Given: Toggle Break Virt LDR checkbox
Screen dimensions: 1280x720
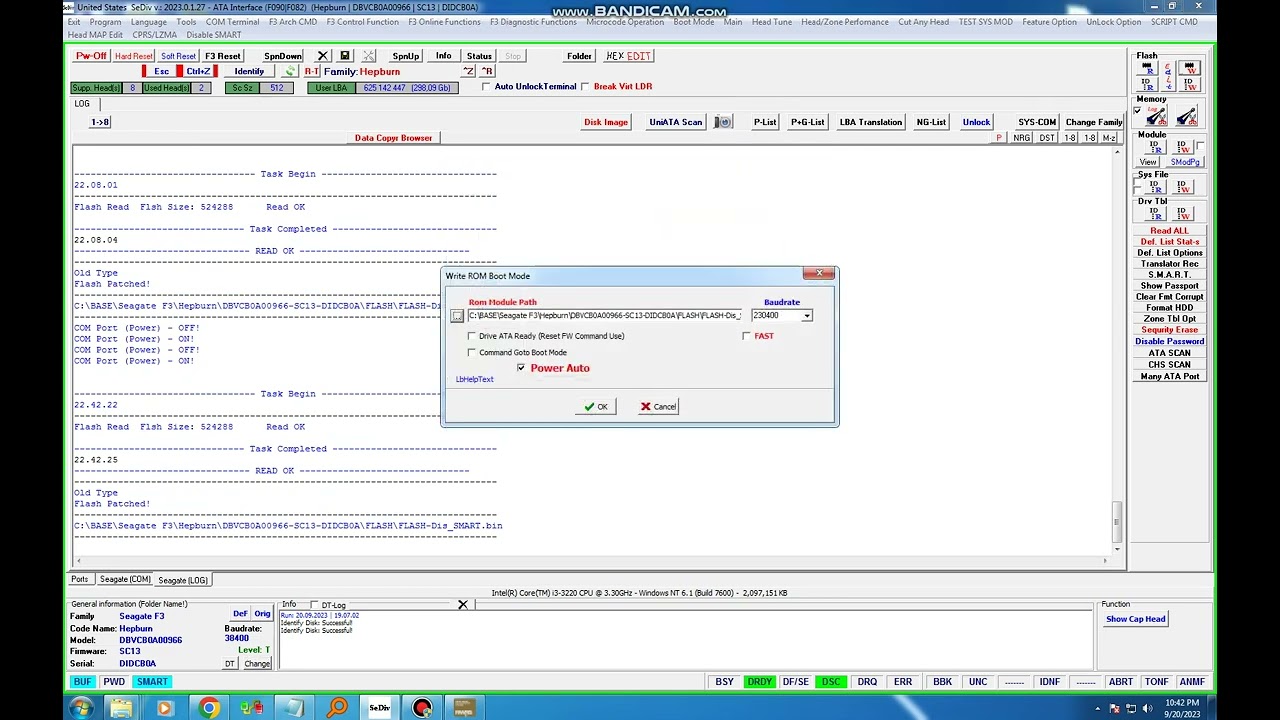Looking at the screenshot, I should [x=585, y=87].
